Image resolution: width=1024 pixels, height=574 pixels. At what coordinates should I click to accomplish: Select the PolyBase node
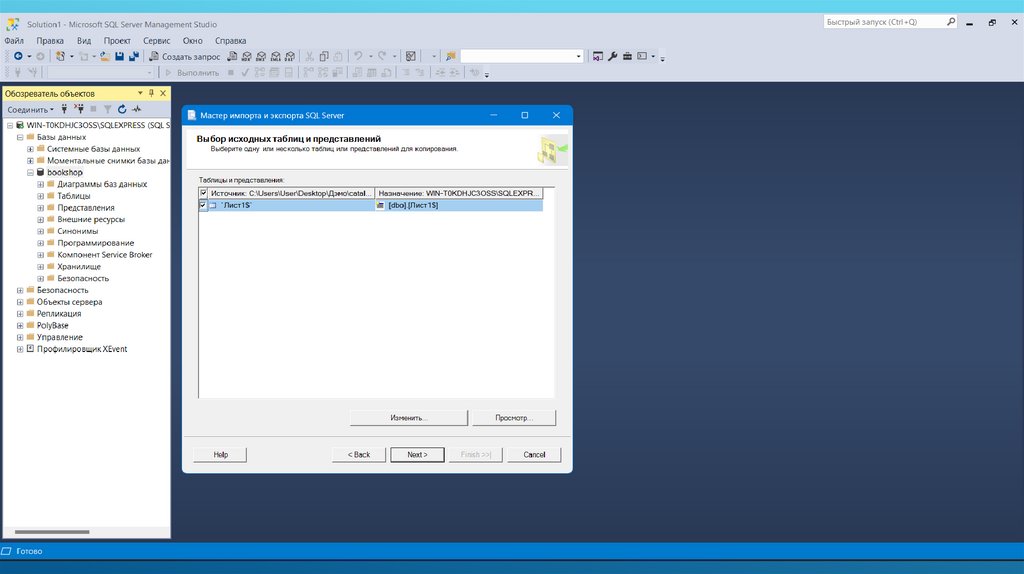click(x=52, y=325)
